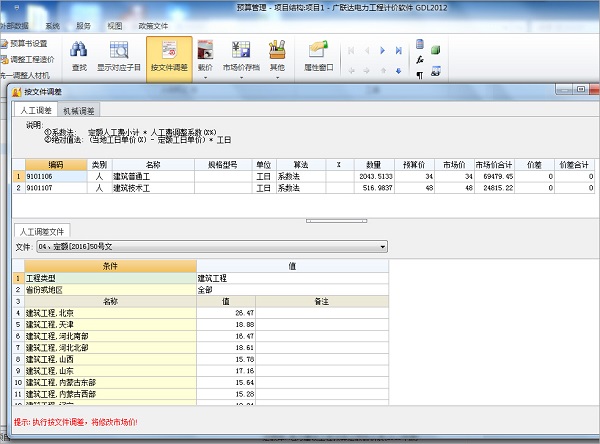Viewport: 600px width, 444px height.
Task: Select the 人工调差文件 tab
Action: (x=42, y=232)
